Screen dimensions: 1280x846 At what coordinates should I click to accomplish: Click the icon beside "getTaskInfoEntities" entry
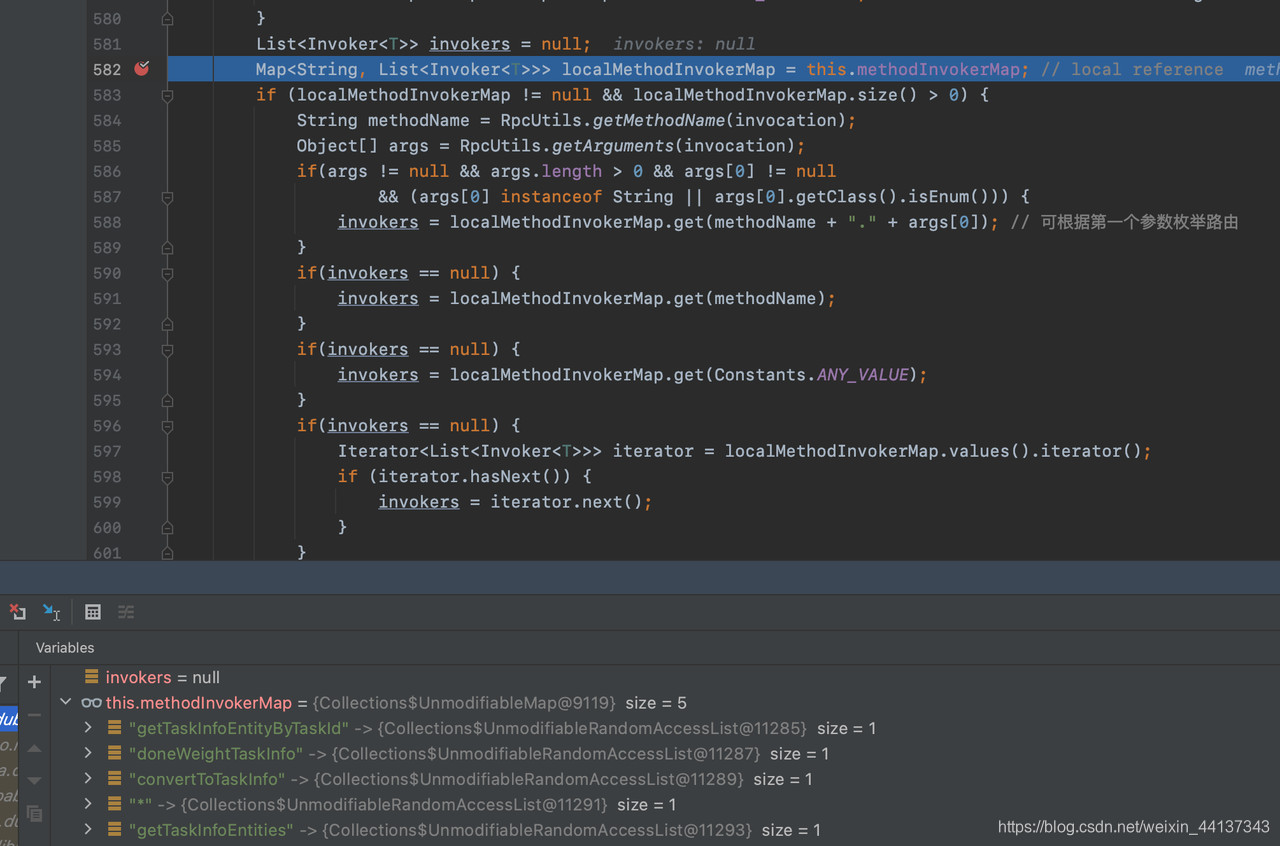pyautogui.click(x=115, y=830)
